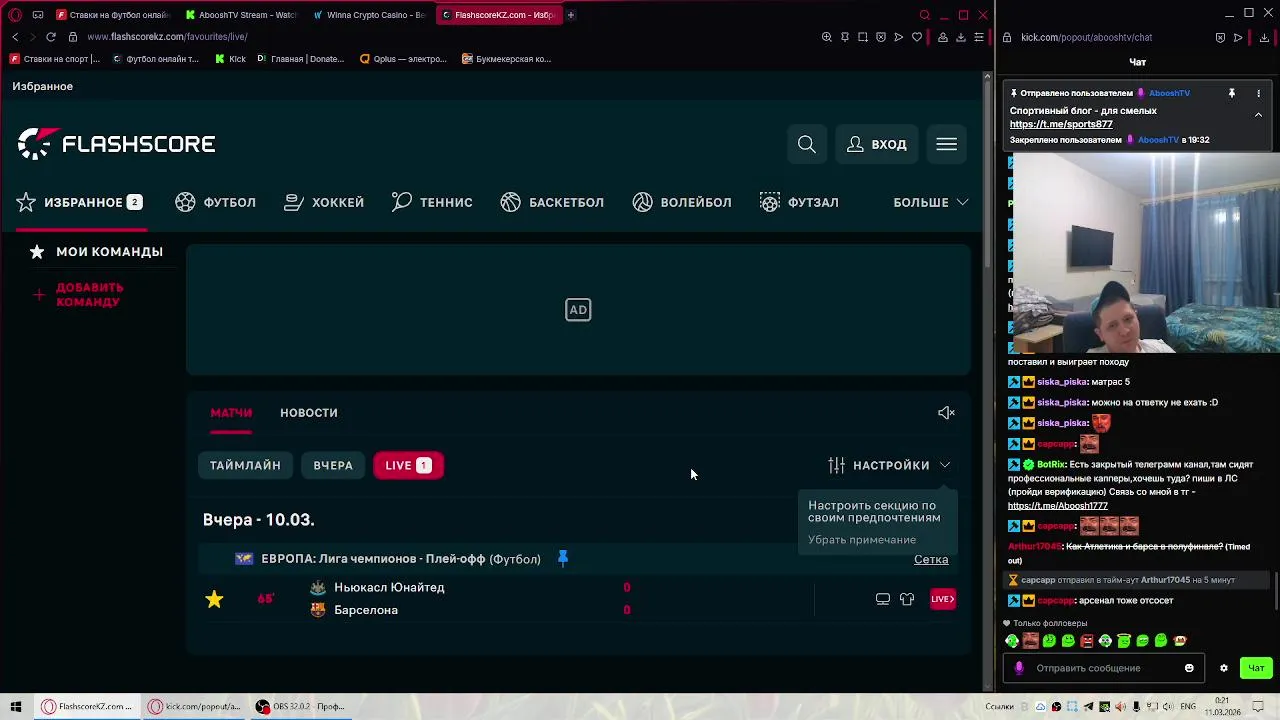
Task: Insert the red angry emote
Action: 1087,641
